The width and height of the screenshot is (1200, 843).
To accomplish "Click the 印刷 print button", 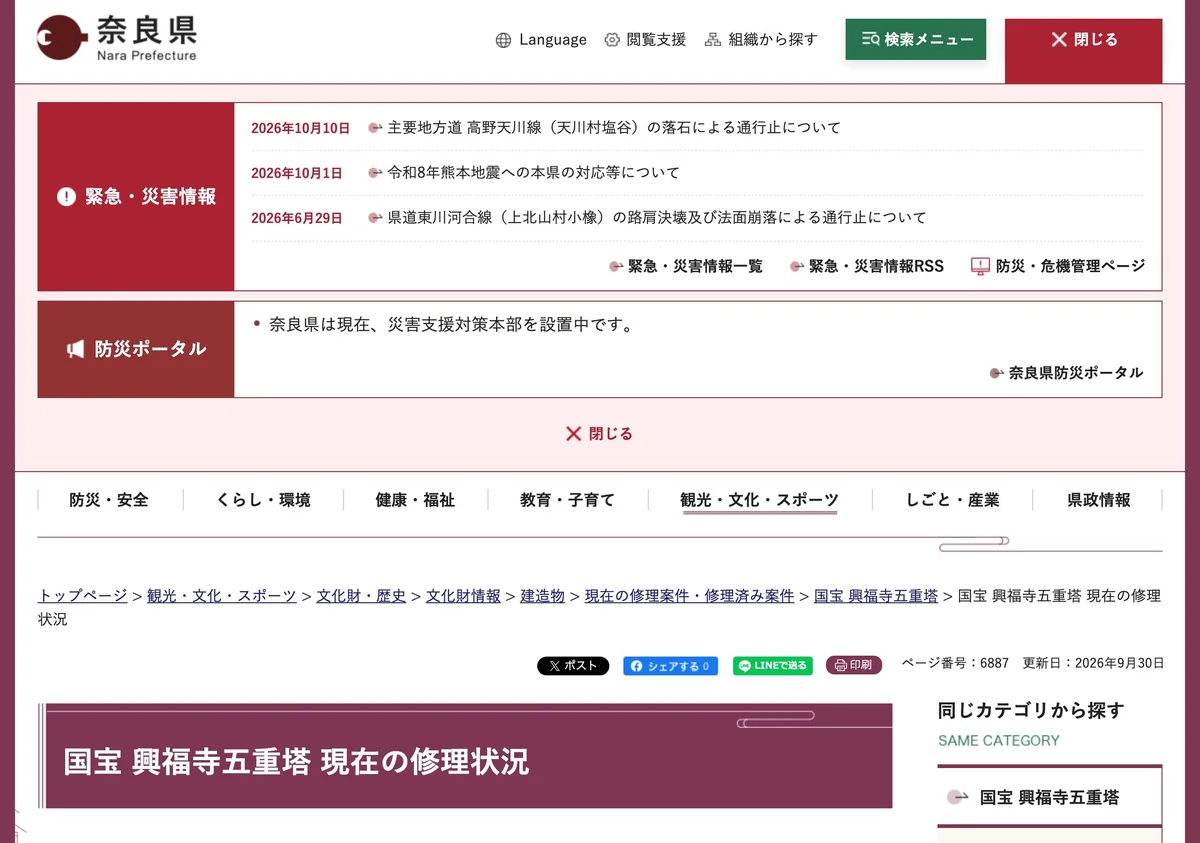I will (x=854, y=665).
